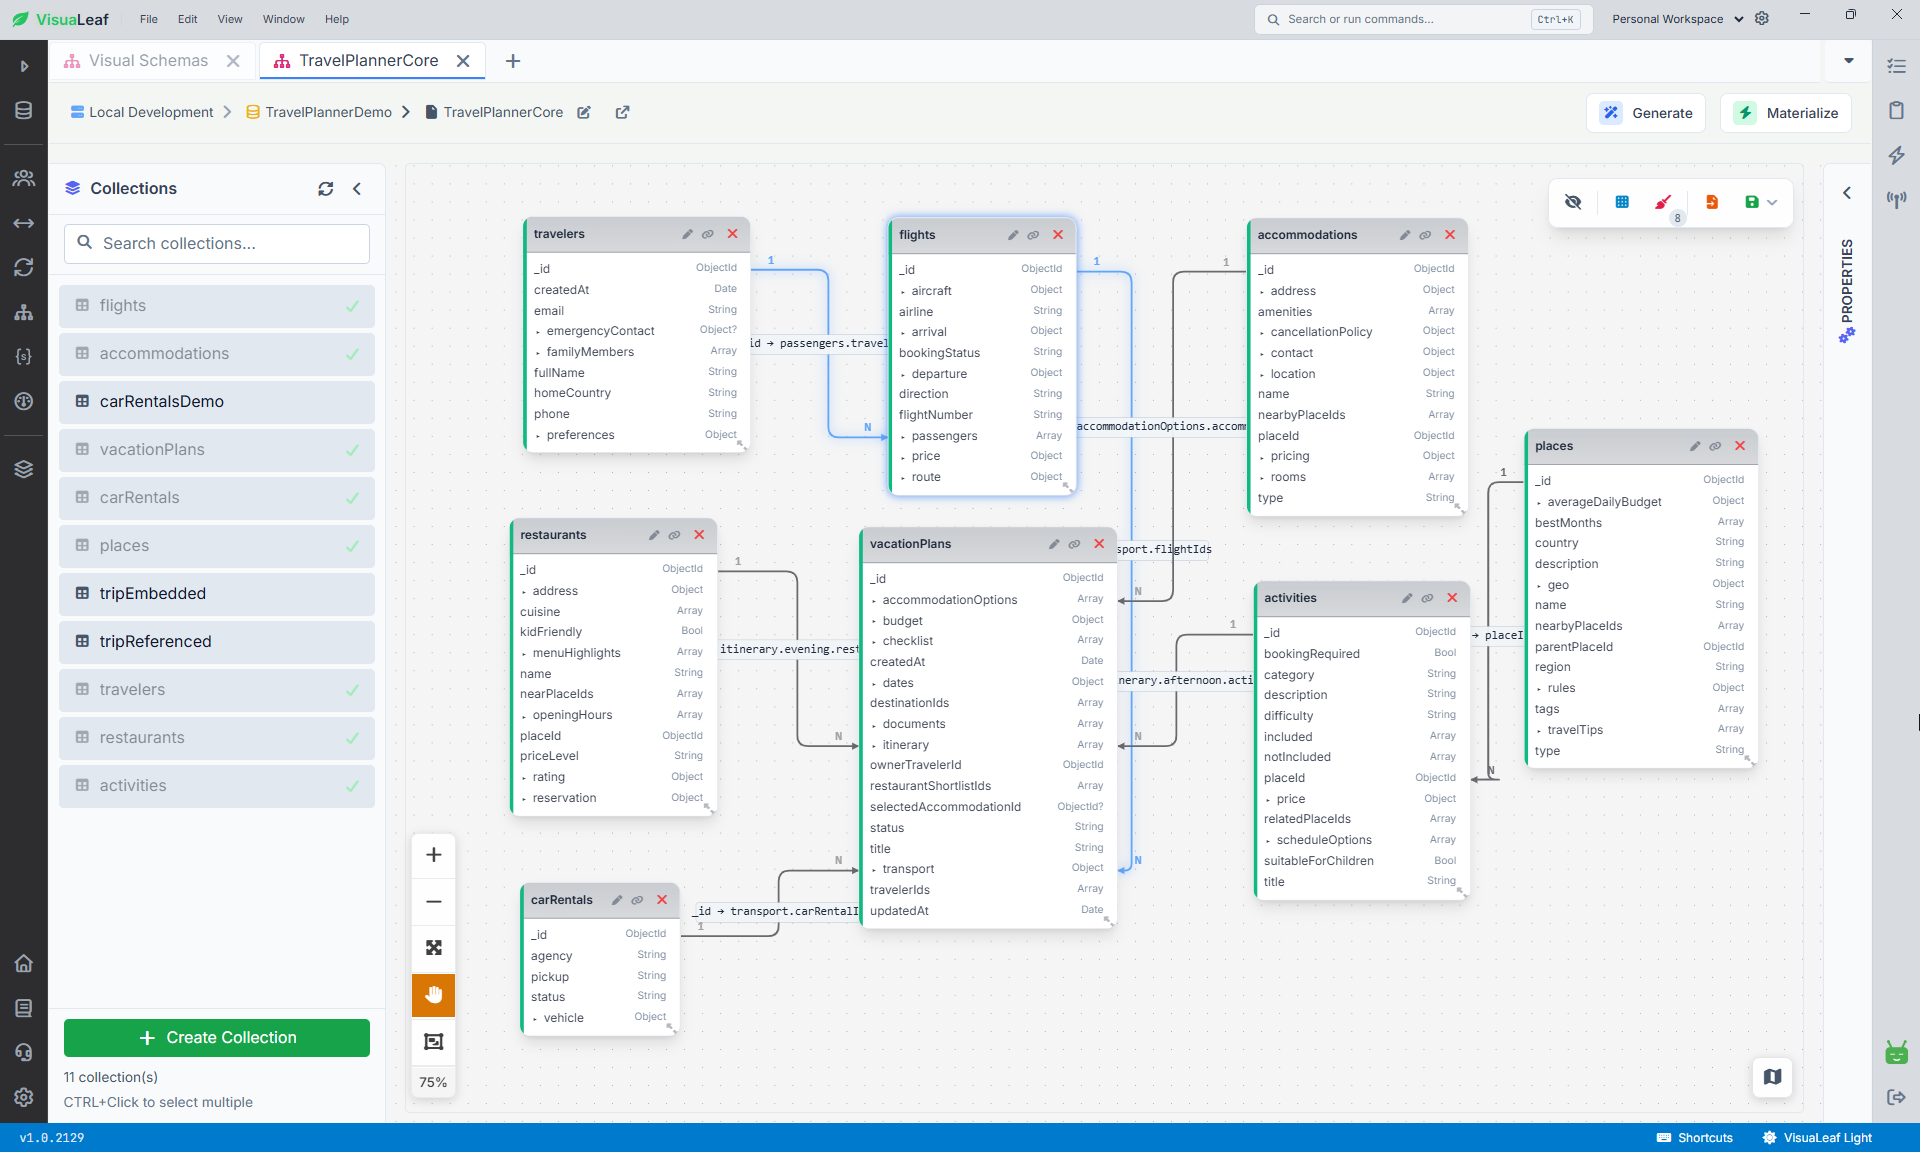1920x1152 pixels.
Task: Expand emergencyContact field in travelers
Action: tap(538, 332)
